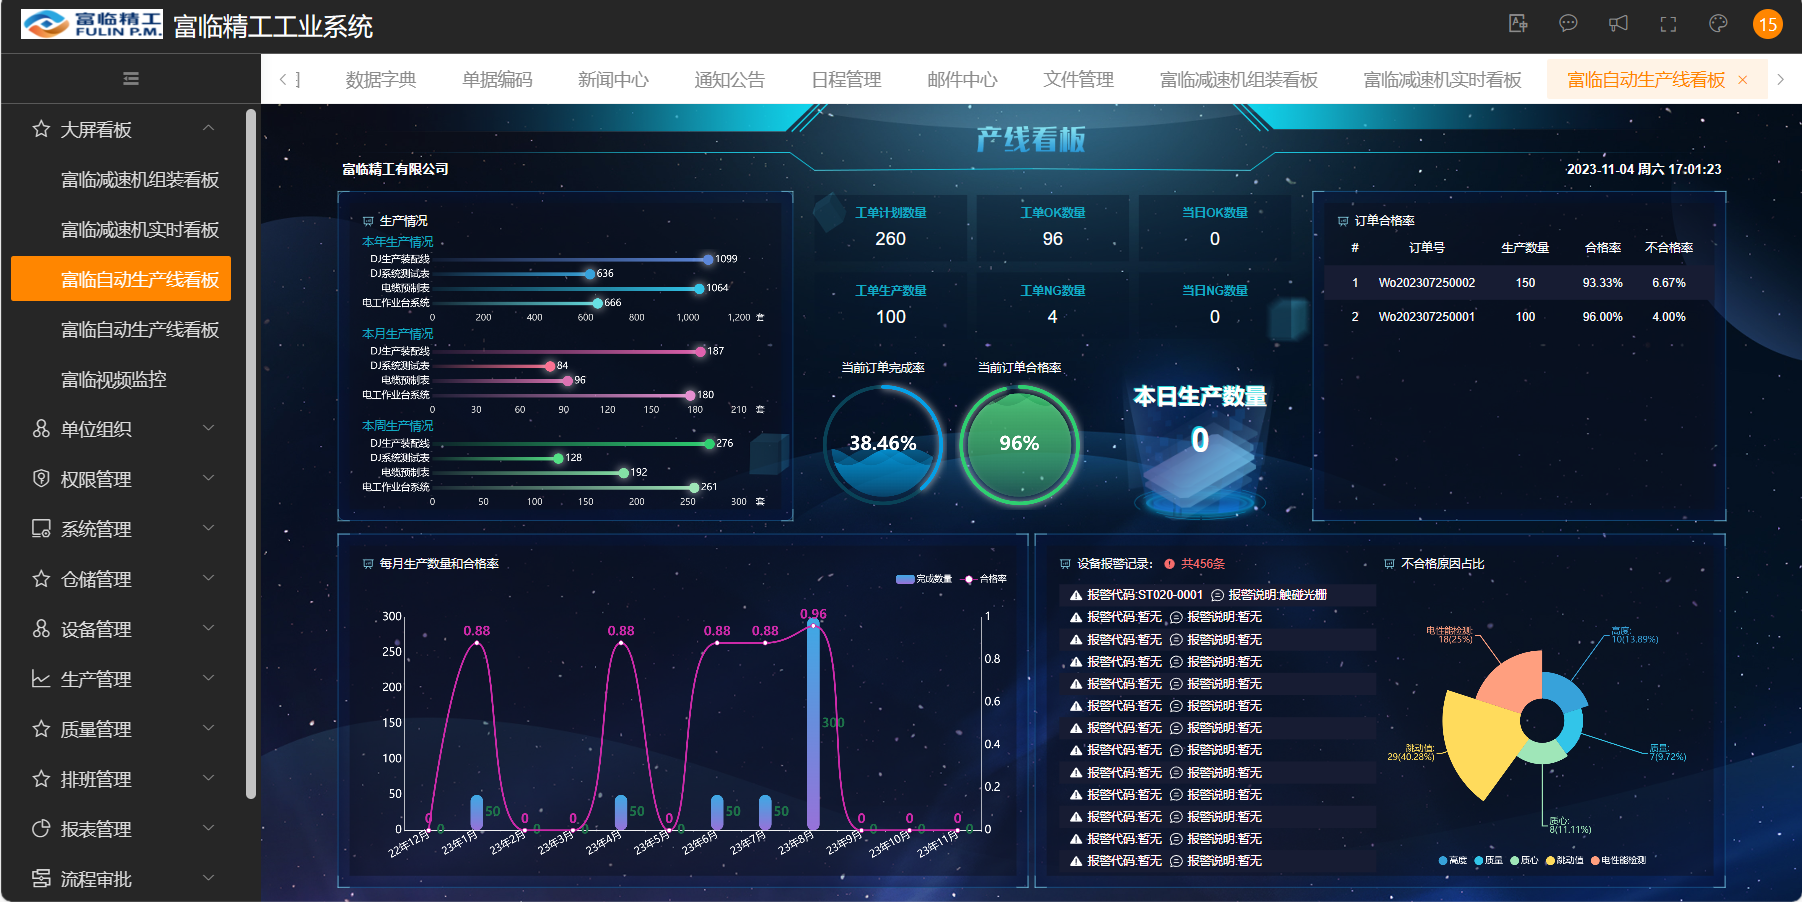Viewport: 1802px width, 902px height.
Task: Switch to the 邮件中心 tab
Action: click(962, 80)
